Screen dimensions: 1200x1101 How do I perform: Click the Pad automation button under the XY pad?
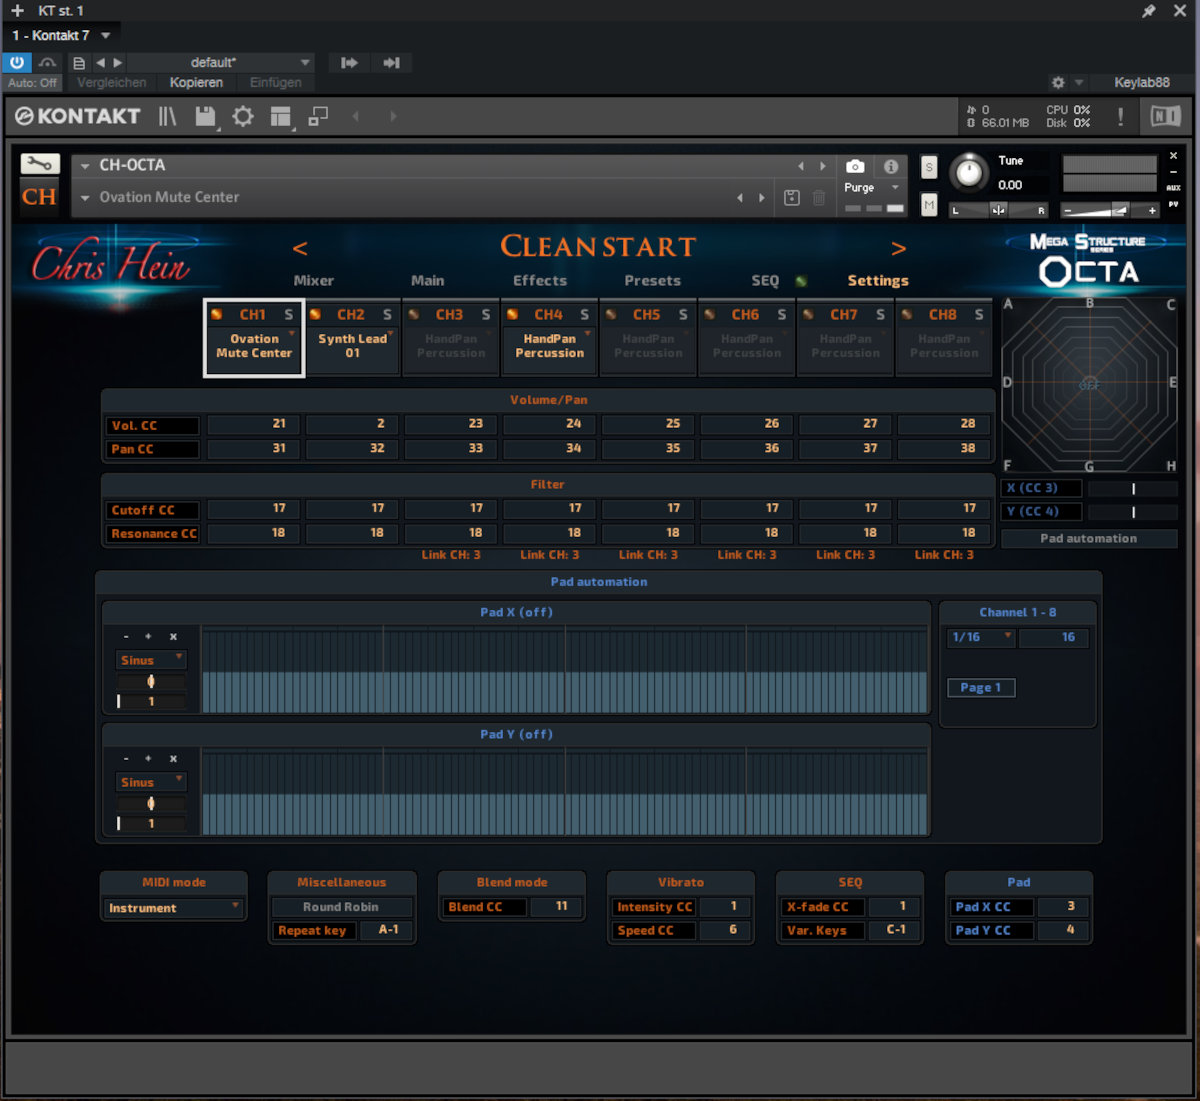click(x=1088, y=538)
